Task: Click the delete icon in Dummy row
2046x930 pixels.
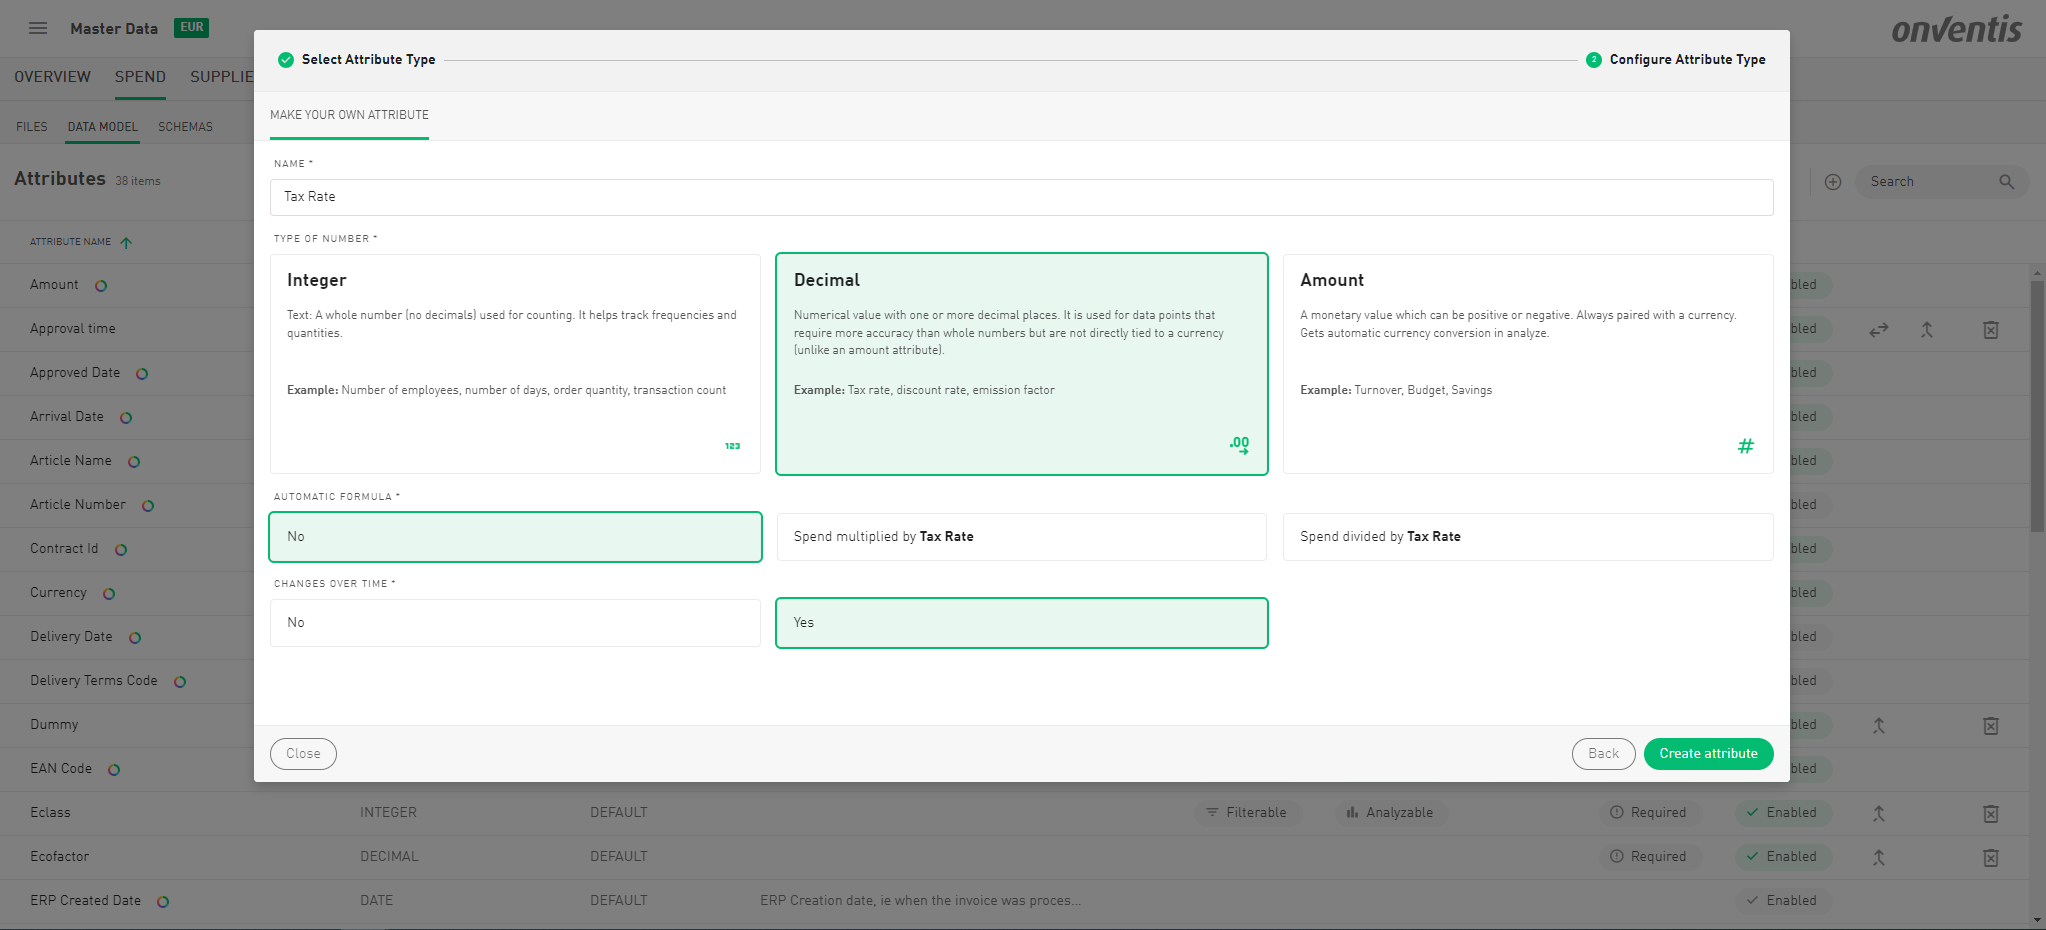Action: coord(1990,726)
